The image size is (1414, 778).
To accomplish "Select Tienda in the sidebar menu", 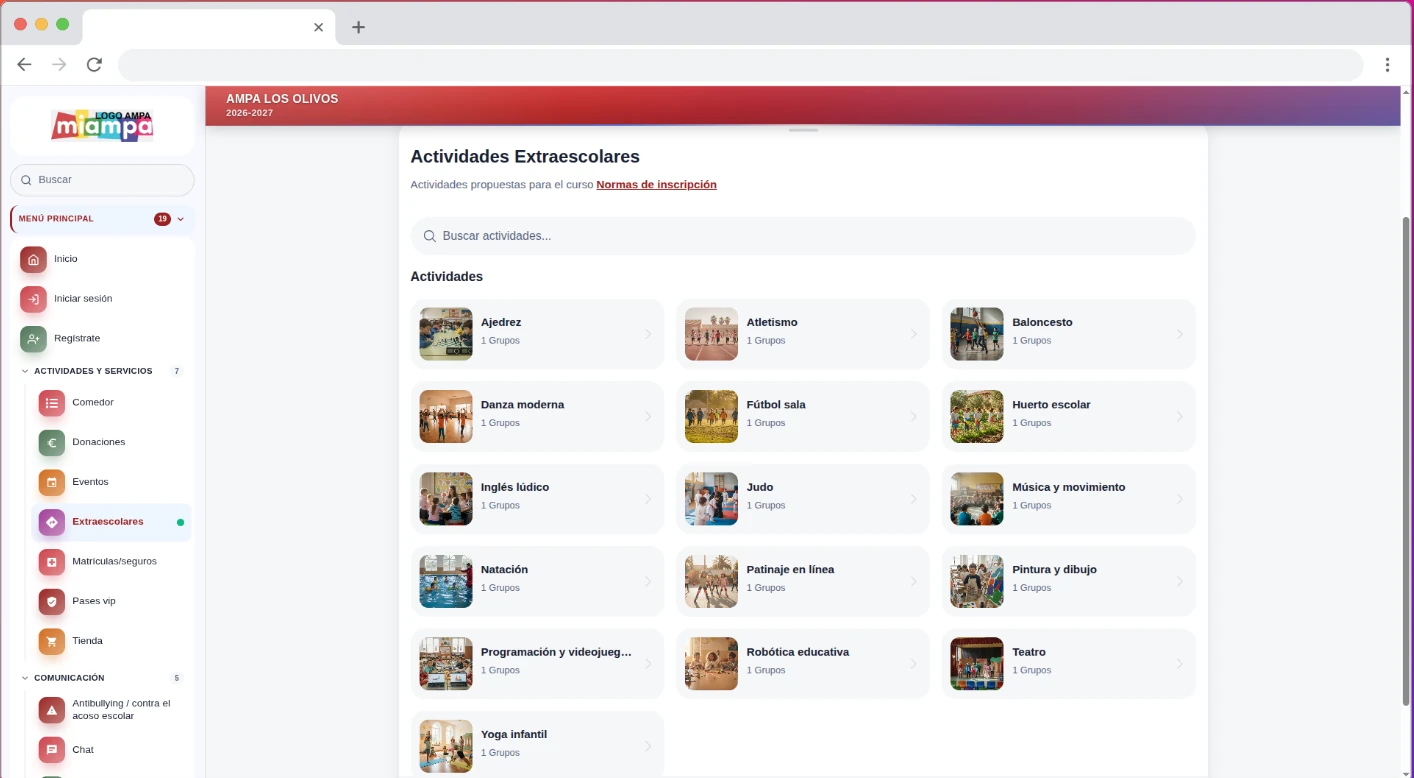I will coord(111,641).
